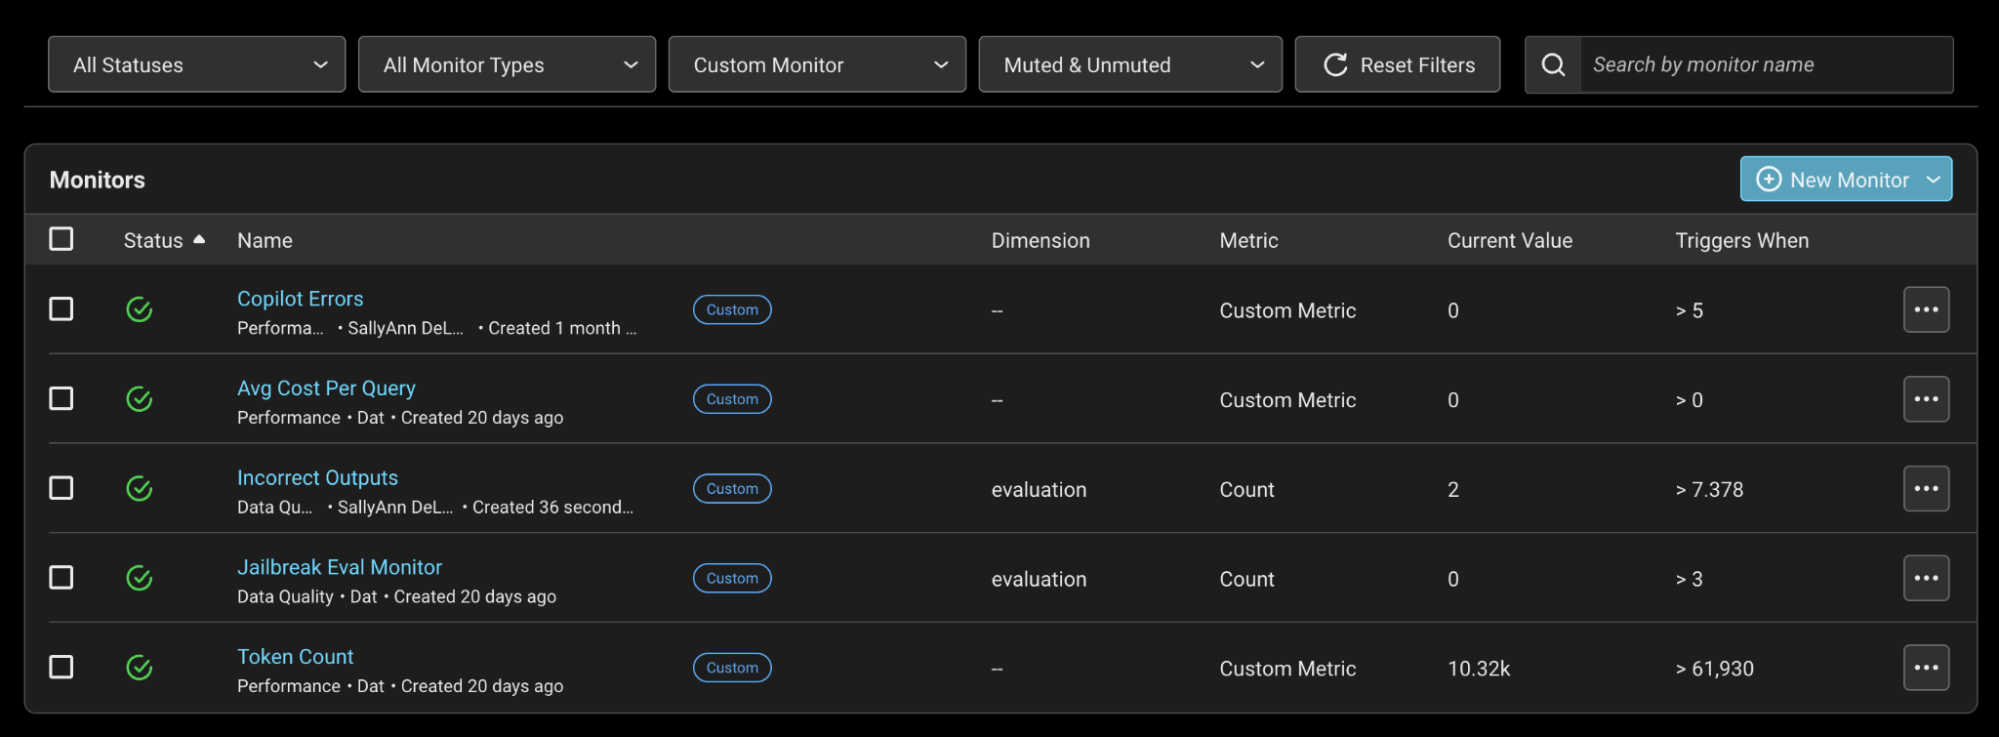Open the more options menu for Token Count
The width and height of the screenshot is (1999, 737).
coord(1926,668)
